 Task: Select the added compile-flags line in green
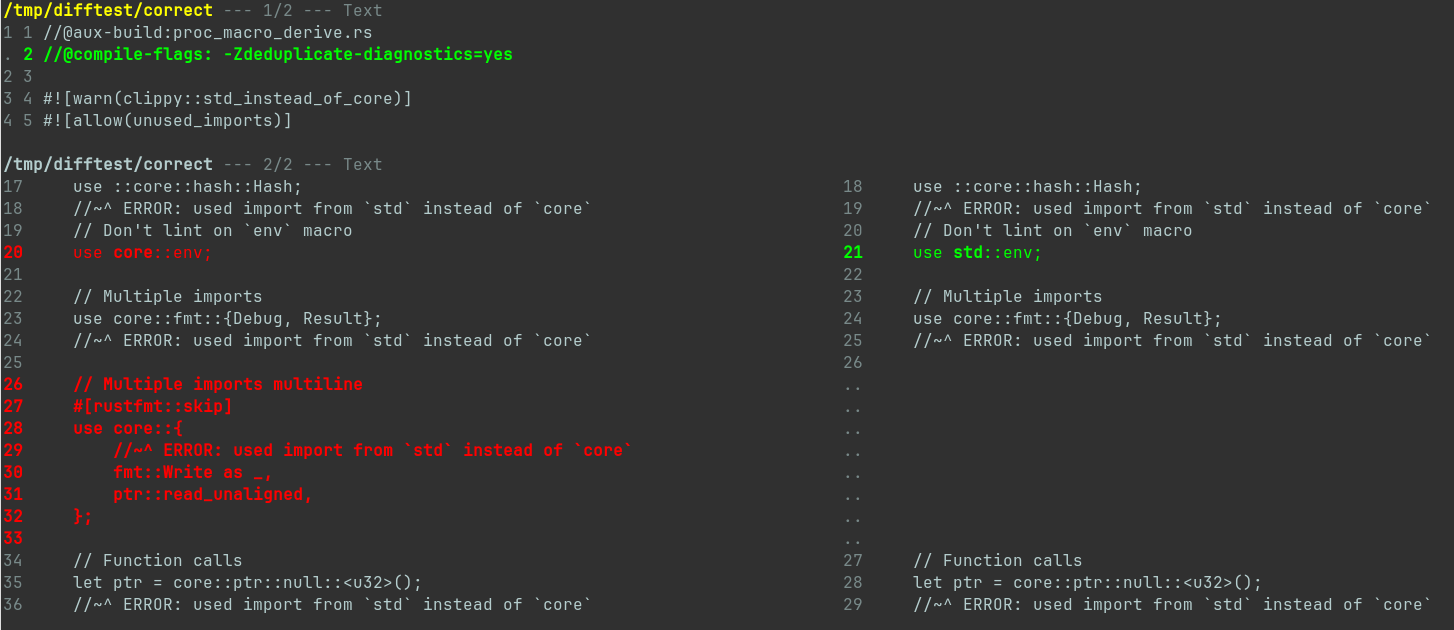point(277,54)
